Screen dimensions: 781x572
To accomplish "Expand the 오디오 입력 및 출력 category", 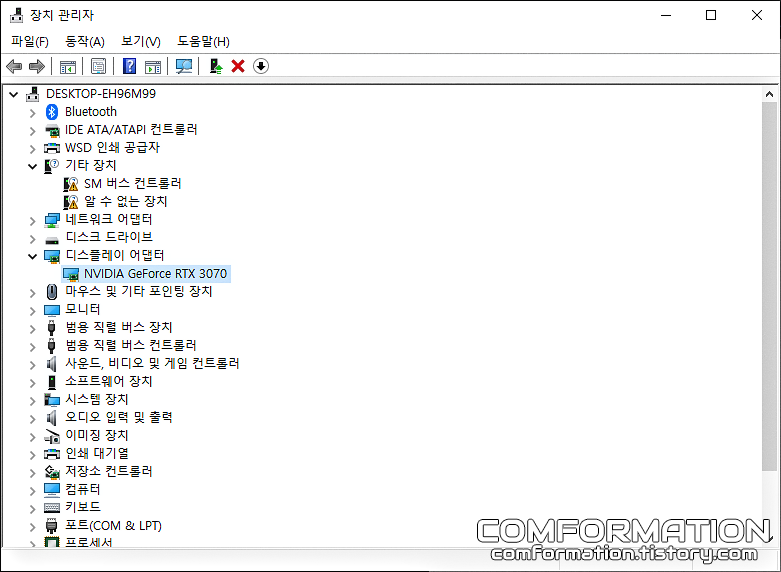I will [33, 419].
